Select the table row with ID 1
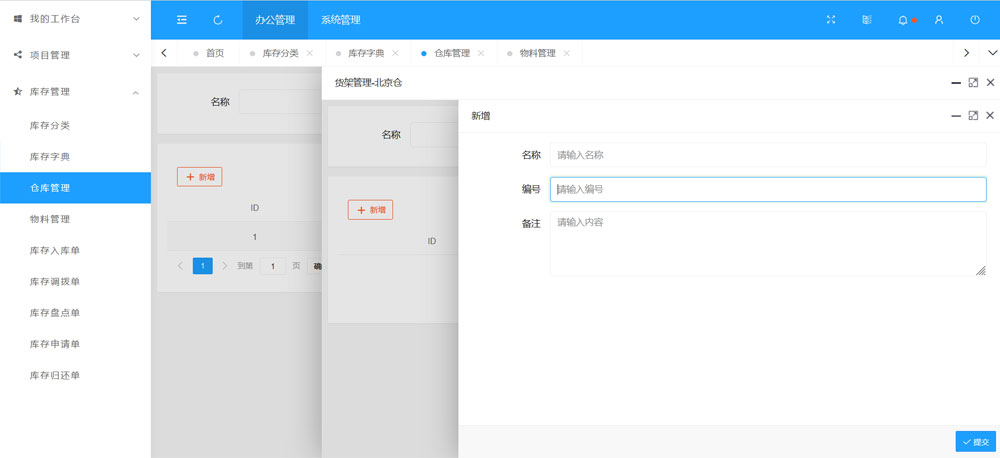The width and height of the screenshot is (1000, 458). [245, 237]
